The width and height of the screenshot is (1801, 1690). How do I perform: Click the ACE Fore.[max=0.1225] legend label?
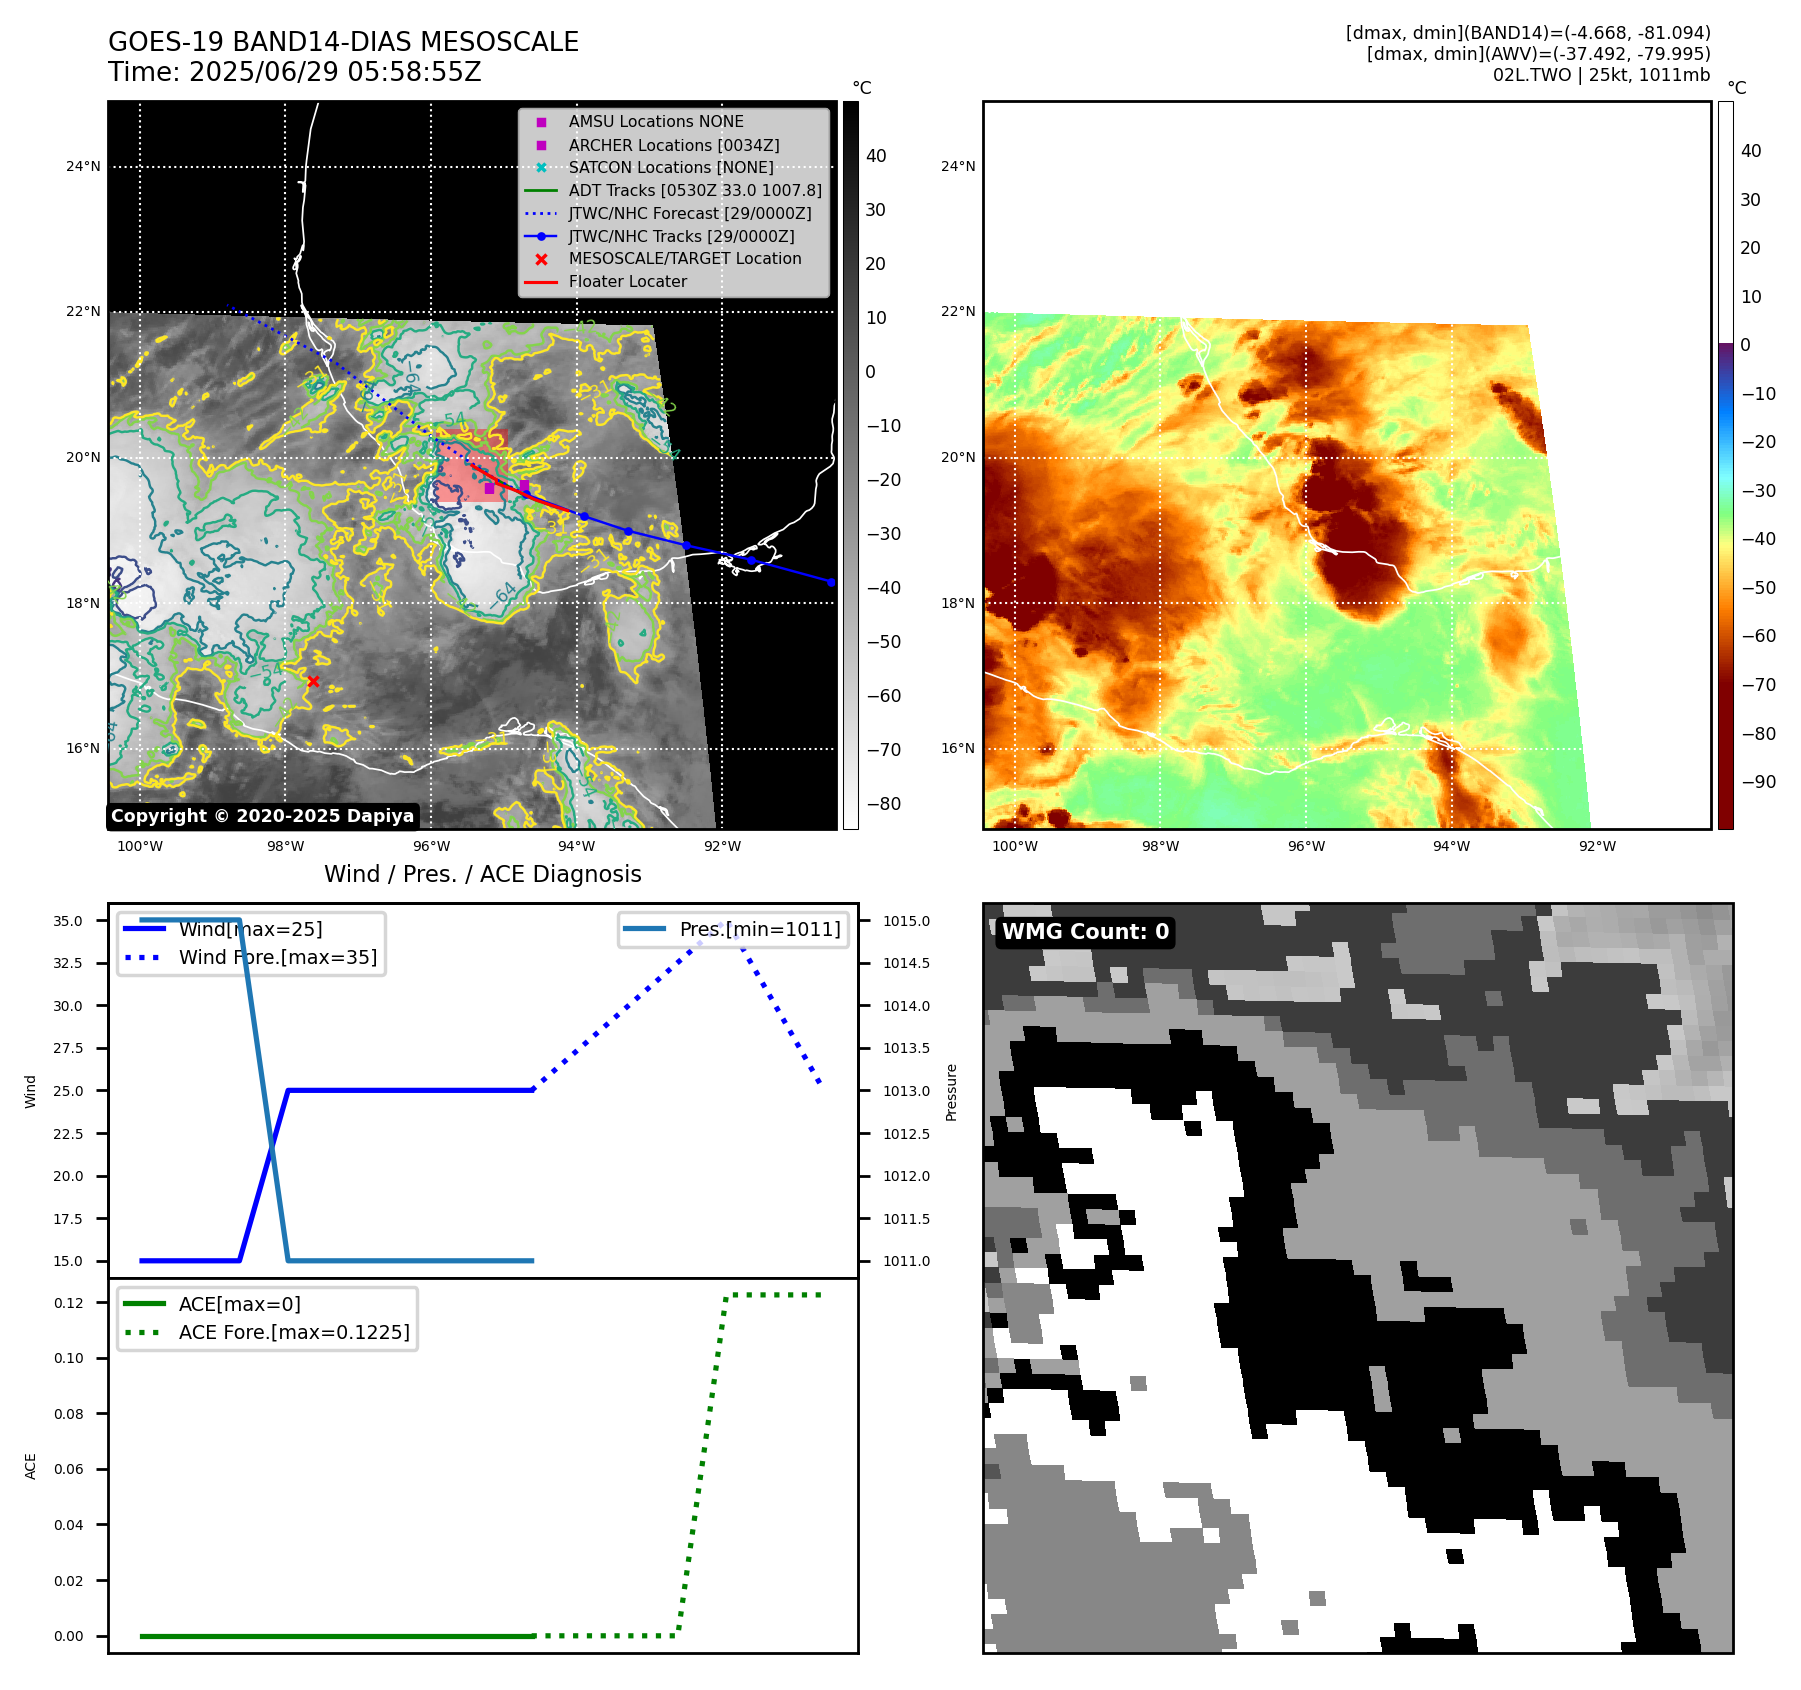294,1332
